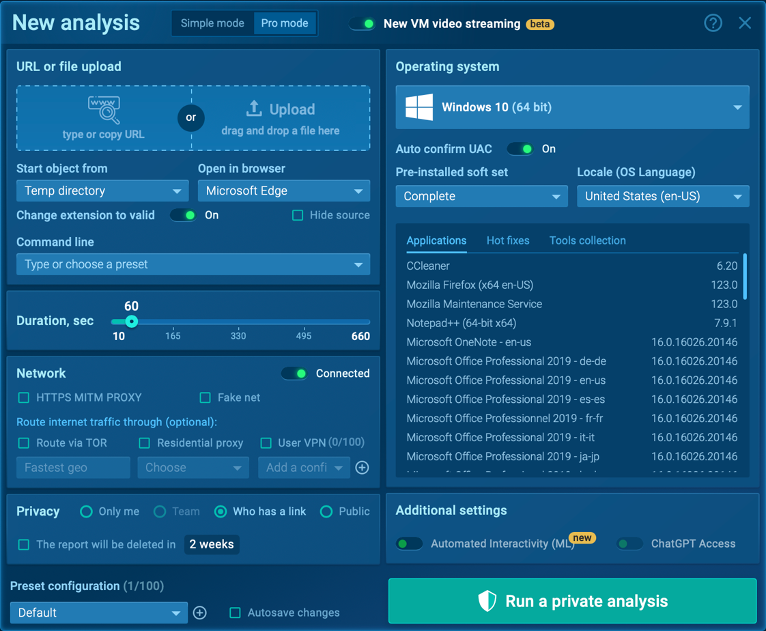Screen dimensions: 766x631
Task: Open the help question mark icon
Action: click(713, 23)
